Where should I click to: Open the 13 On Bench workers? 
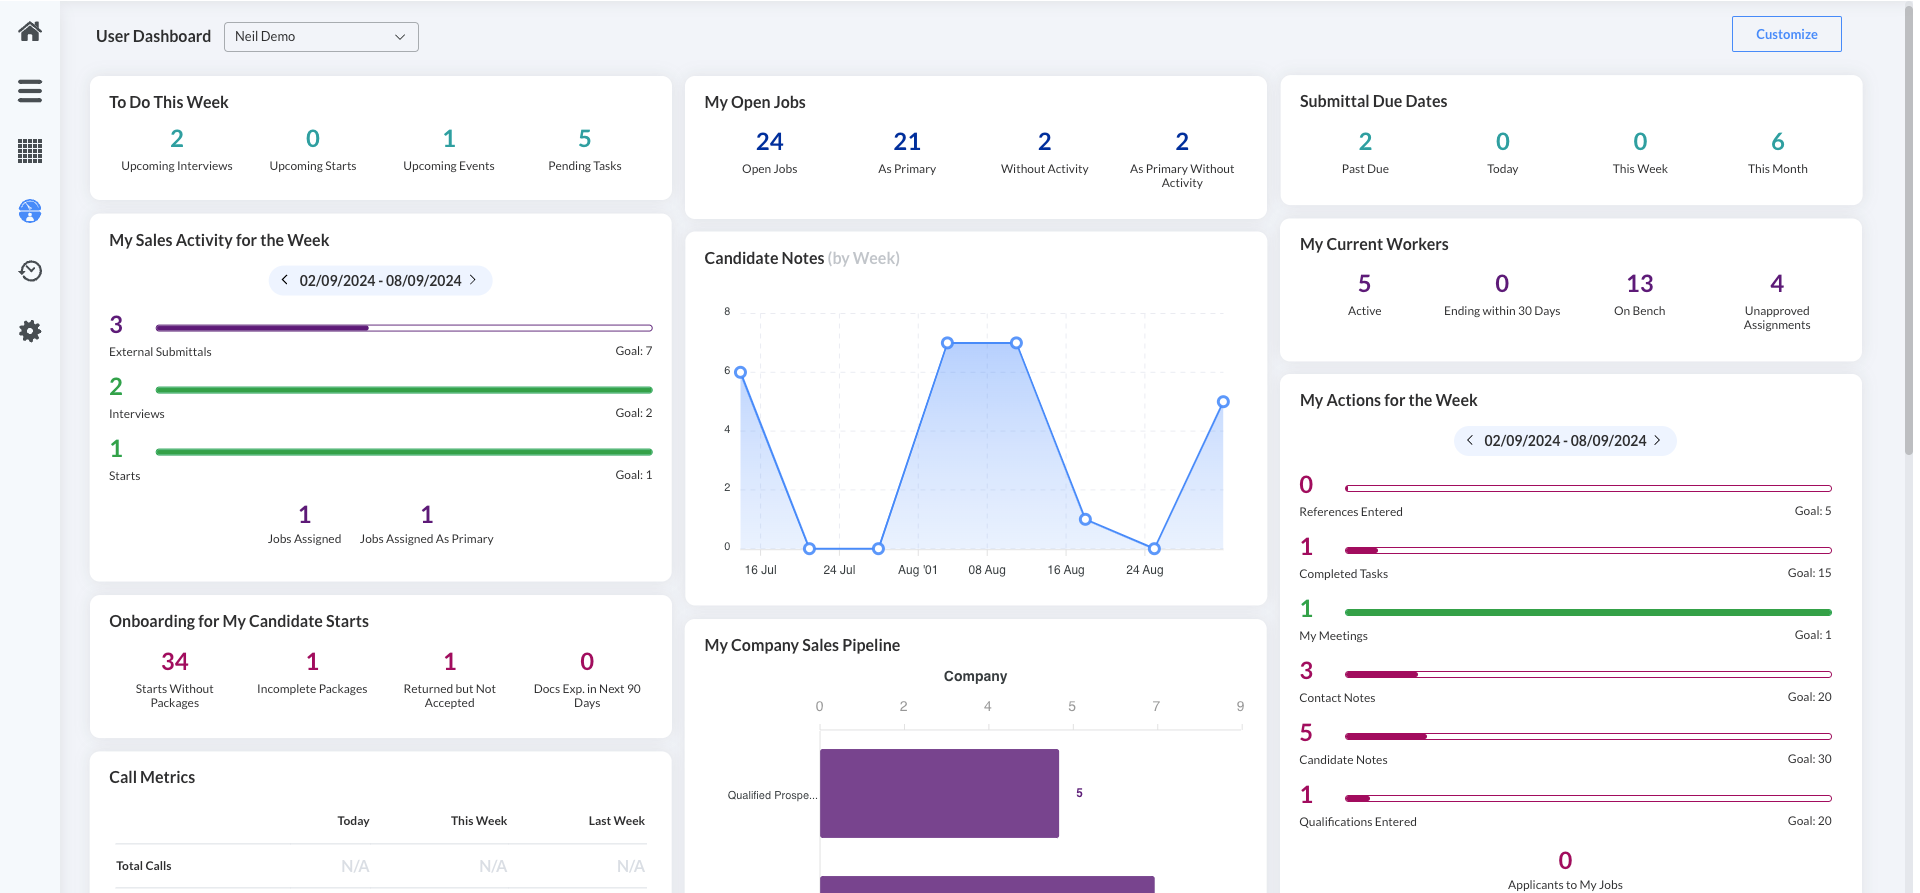[x=1640, y=284]
